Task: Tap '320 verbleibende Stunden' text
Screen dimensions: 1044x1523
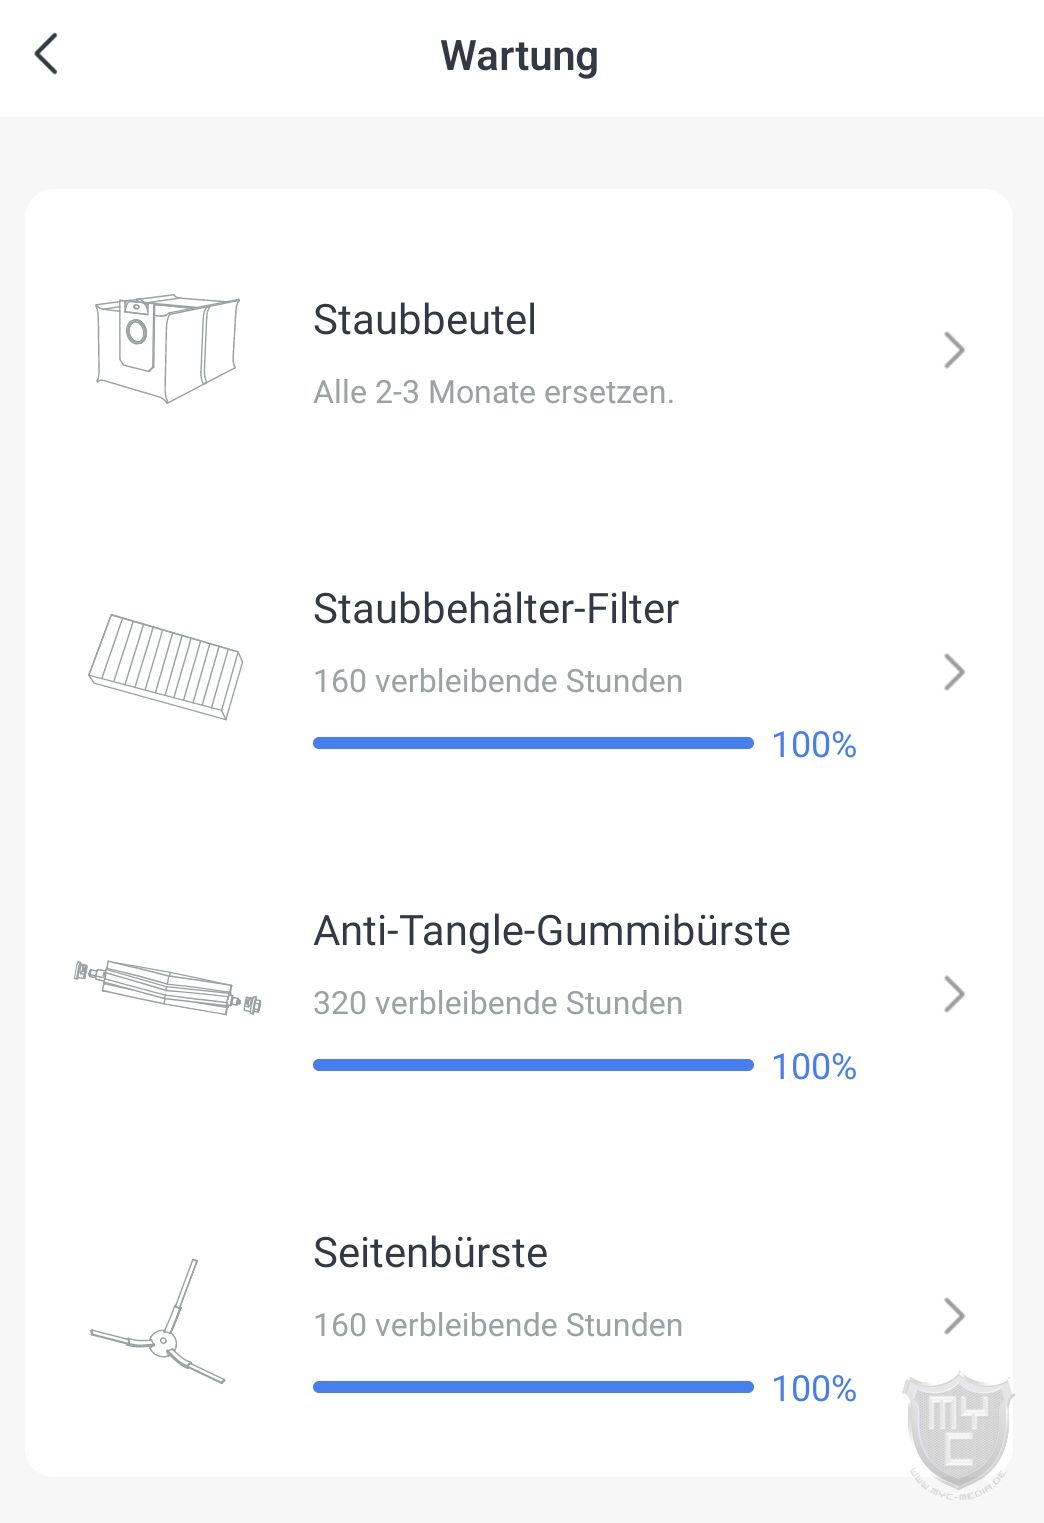Action: pos(498,1003)
